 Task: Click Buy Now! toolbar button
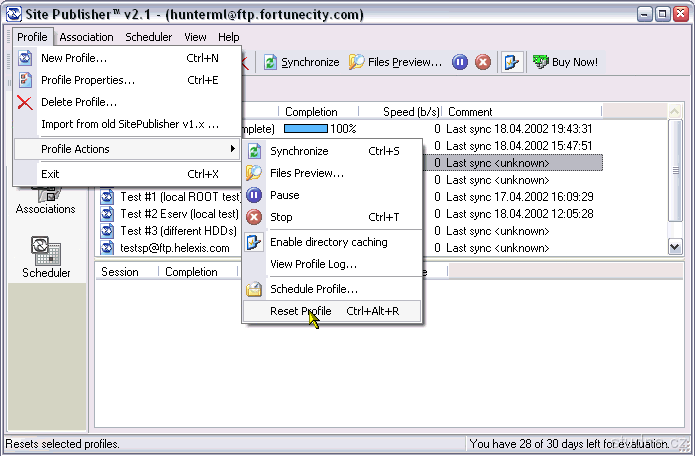[x=565, y=62]
